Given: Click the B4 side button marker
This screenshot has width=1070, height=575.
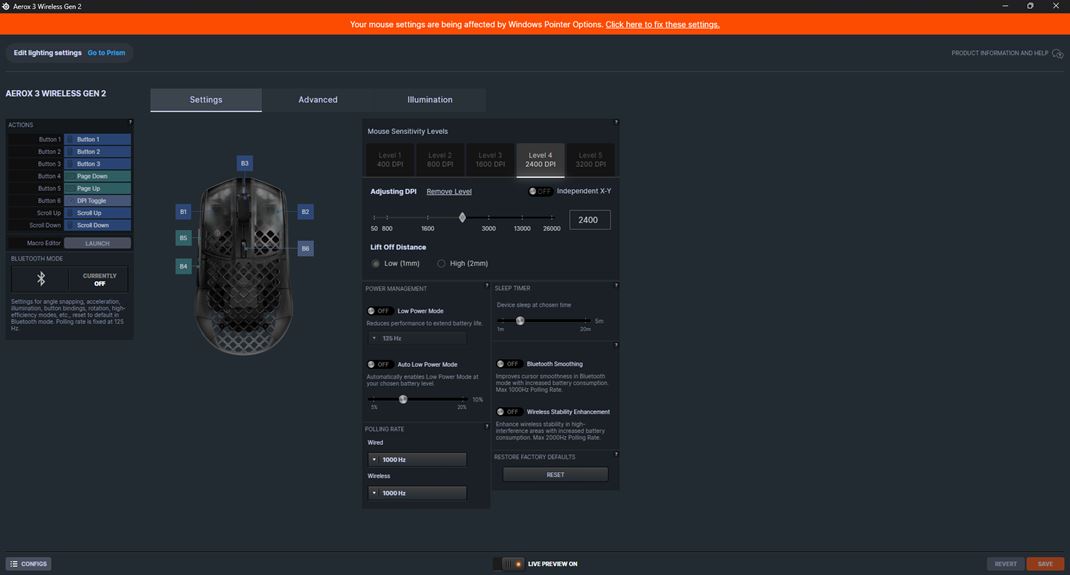Looking at the screenshot, I should [x=183, y=266].
